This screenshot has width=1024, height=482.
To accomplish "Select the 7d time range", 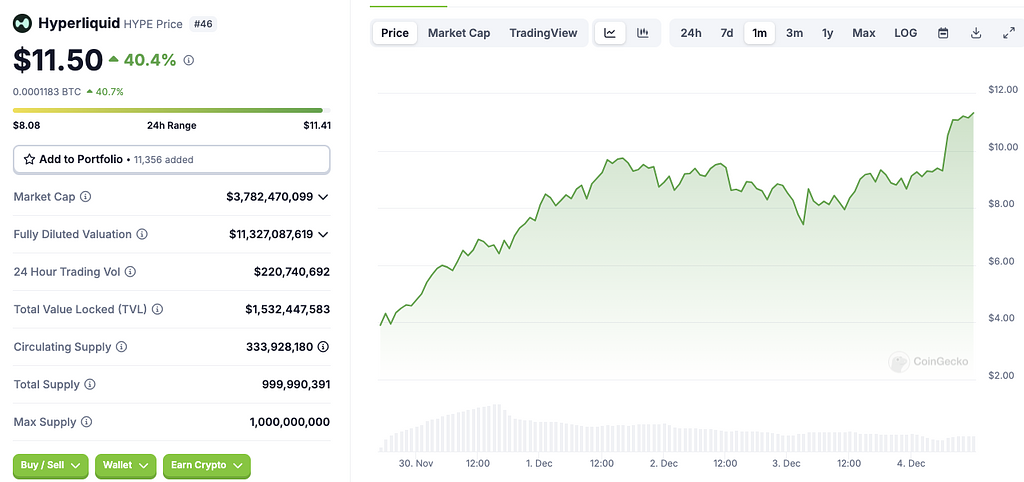I will (x=727, y=33).
